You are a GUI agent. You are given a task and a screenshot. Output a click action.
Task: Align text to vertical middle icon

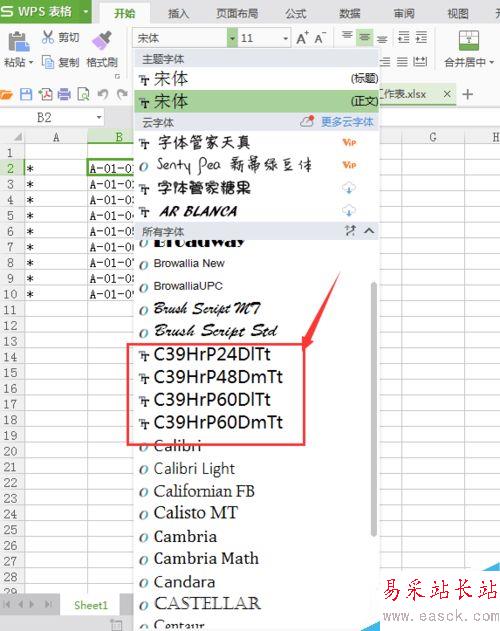coord(365,37)
